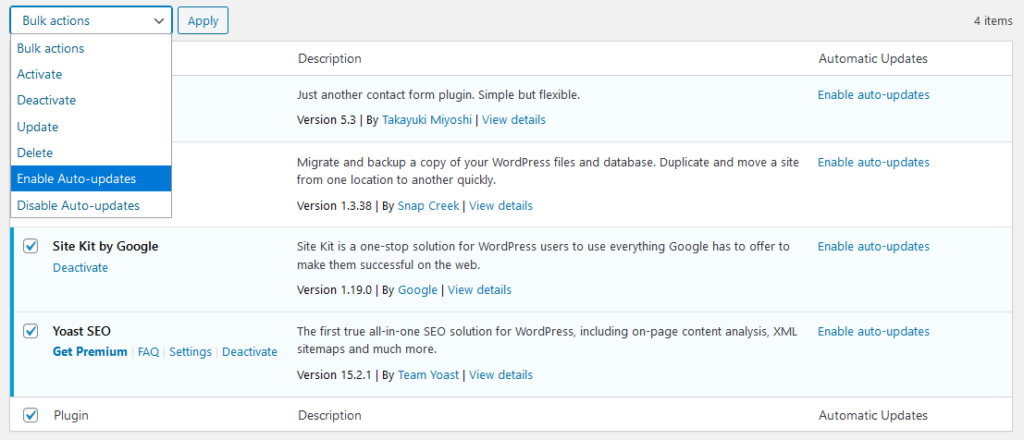This screenshot has height=440, width=1024.
Task: Click the footer Automatic Updates column label
Action: pyautogui.click(x=873, y=415)
